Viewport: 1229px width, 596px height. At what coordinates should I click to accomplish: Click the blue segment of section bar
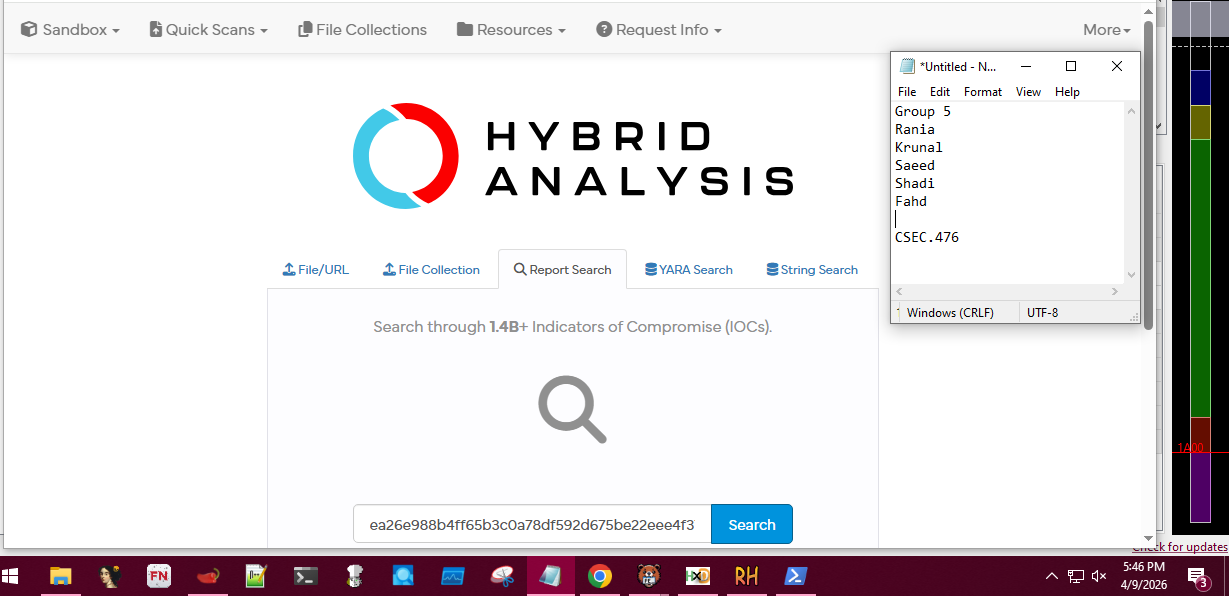[x=1201, y=87]
